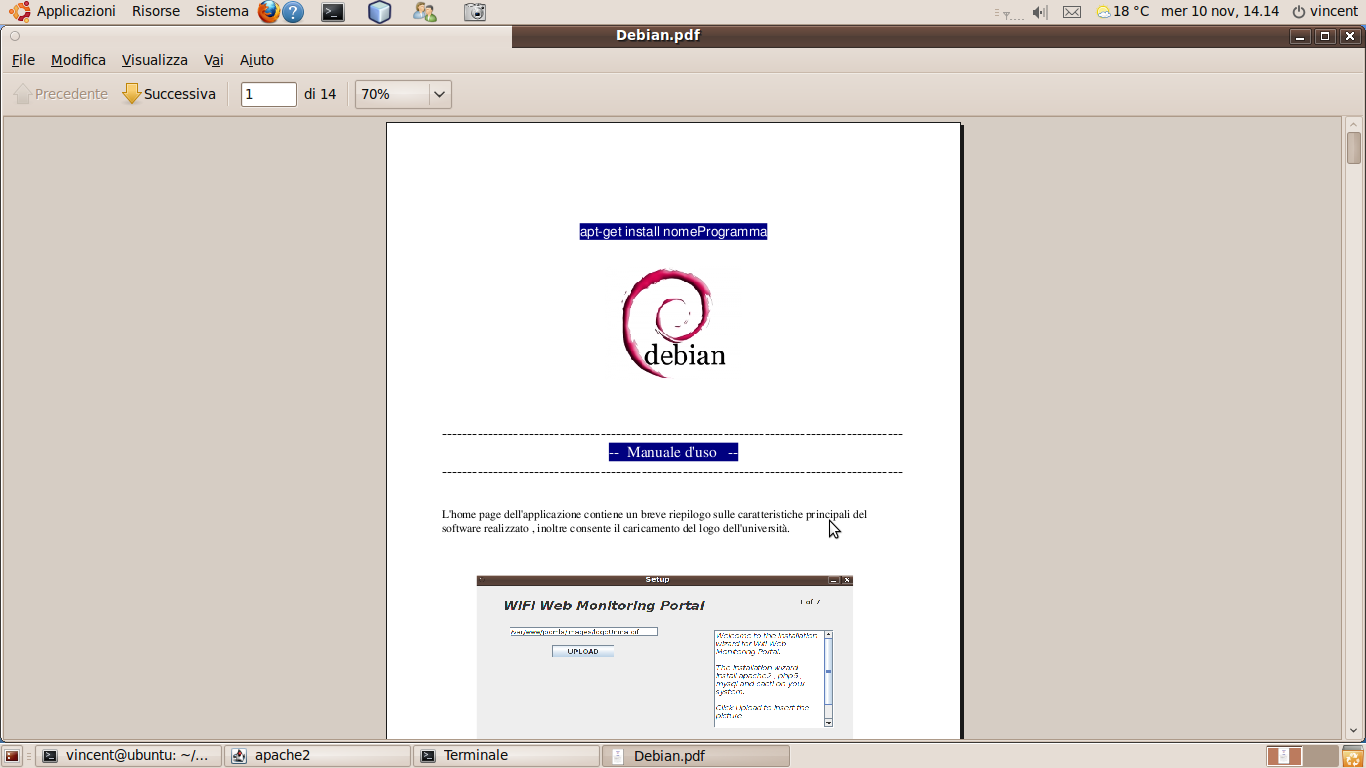The height and width of the screenshot is (768, 1366).
Task: Launch the terminal from the top panel
Action: [x=333, y=12]
